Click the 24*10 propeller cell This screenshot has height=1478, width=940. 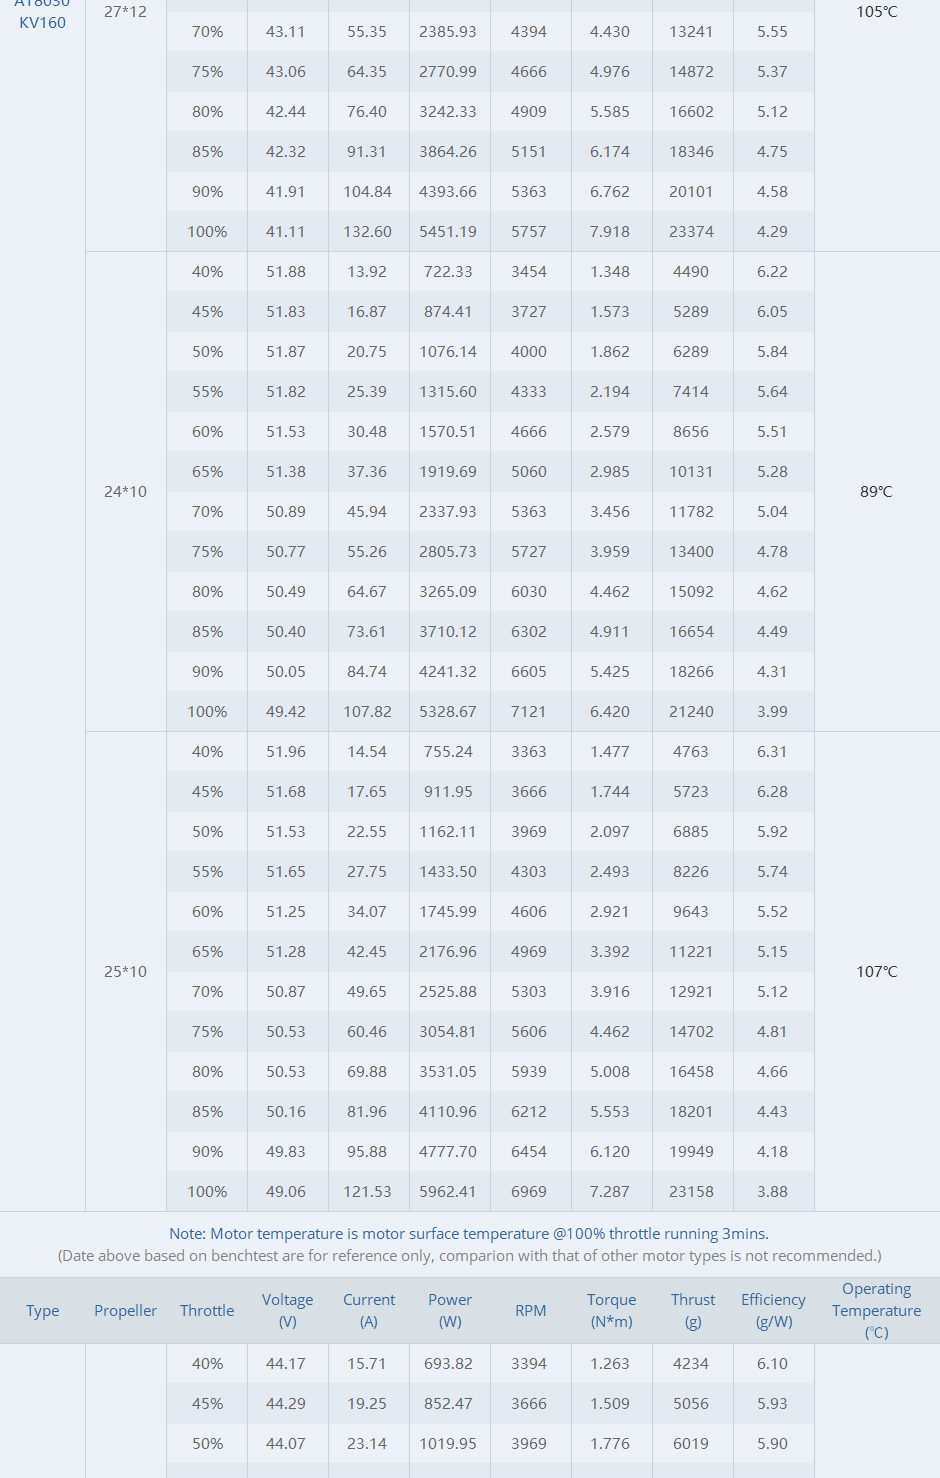pos(125,491)
